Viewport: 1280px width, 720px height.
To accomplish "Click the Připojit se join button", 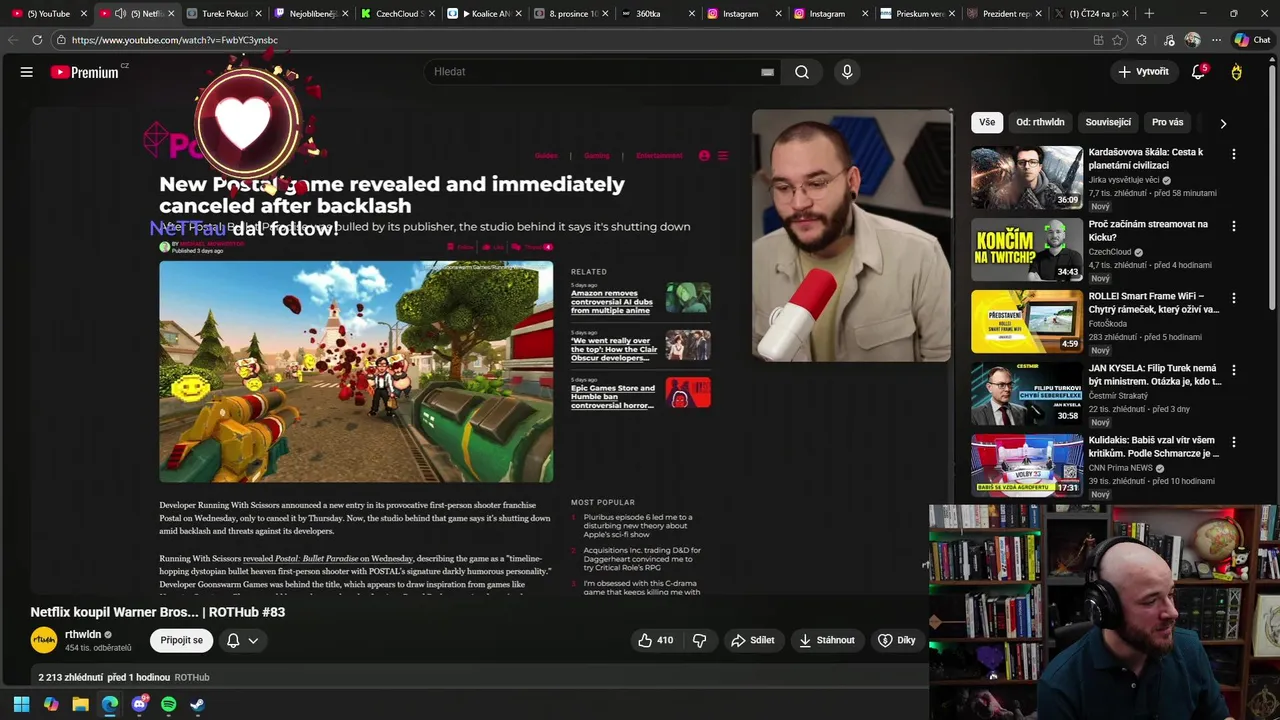I will [x=182, y=640].
